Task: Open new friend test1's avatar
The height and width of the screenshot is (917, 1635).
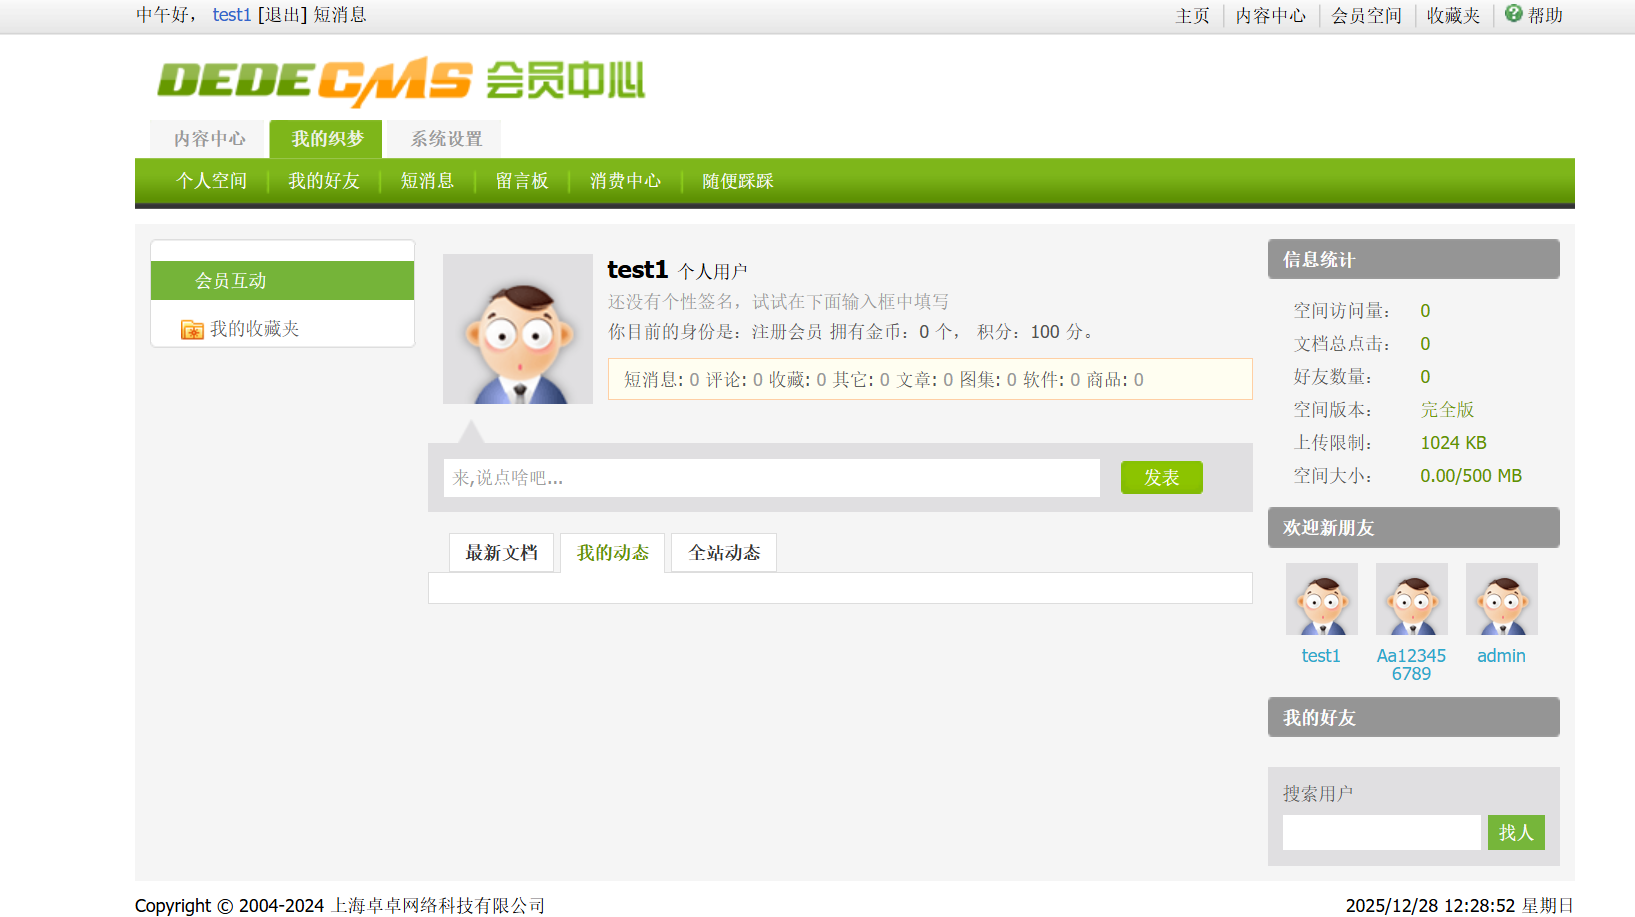Action: pos(1321,599)
